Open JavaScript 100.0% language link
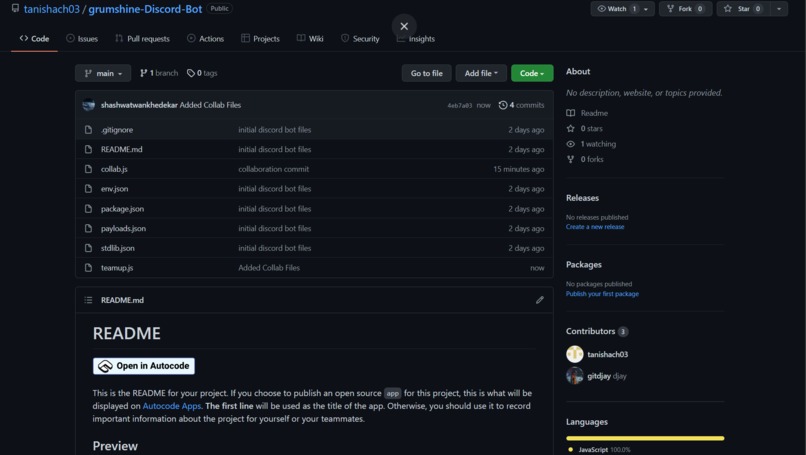The height and width of the screenshot is (455, 806). 599,450
